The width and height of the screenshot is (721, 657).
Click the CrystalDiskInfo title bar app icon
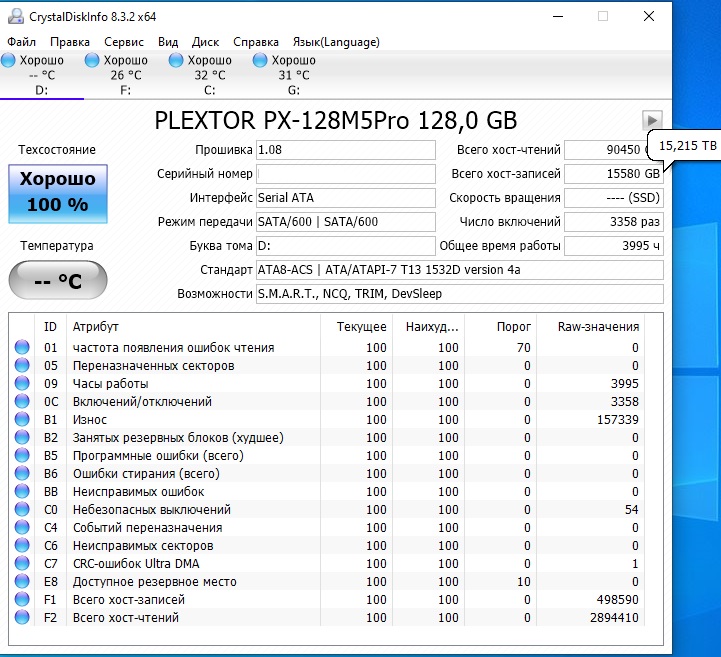(13, 16)
